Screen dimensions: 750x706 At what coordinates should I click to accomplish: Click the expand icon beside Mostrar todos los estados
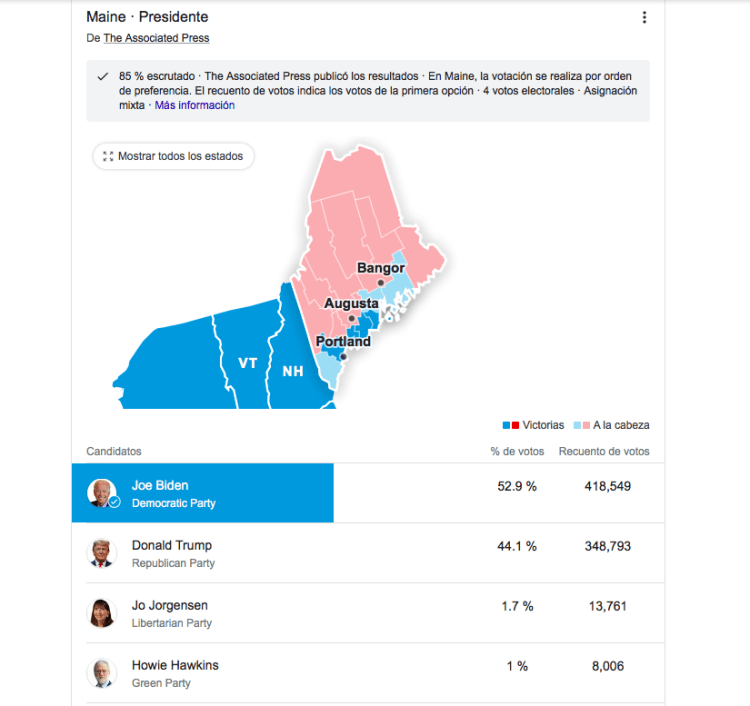click(108, 157)
